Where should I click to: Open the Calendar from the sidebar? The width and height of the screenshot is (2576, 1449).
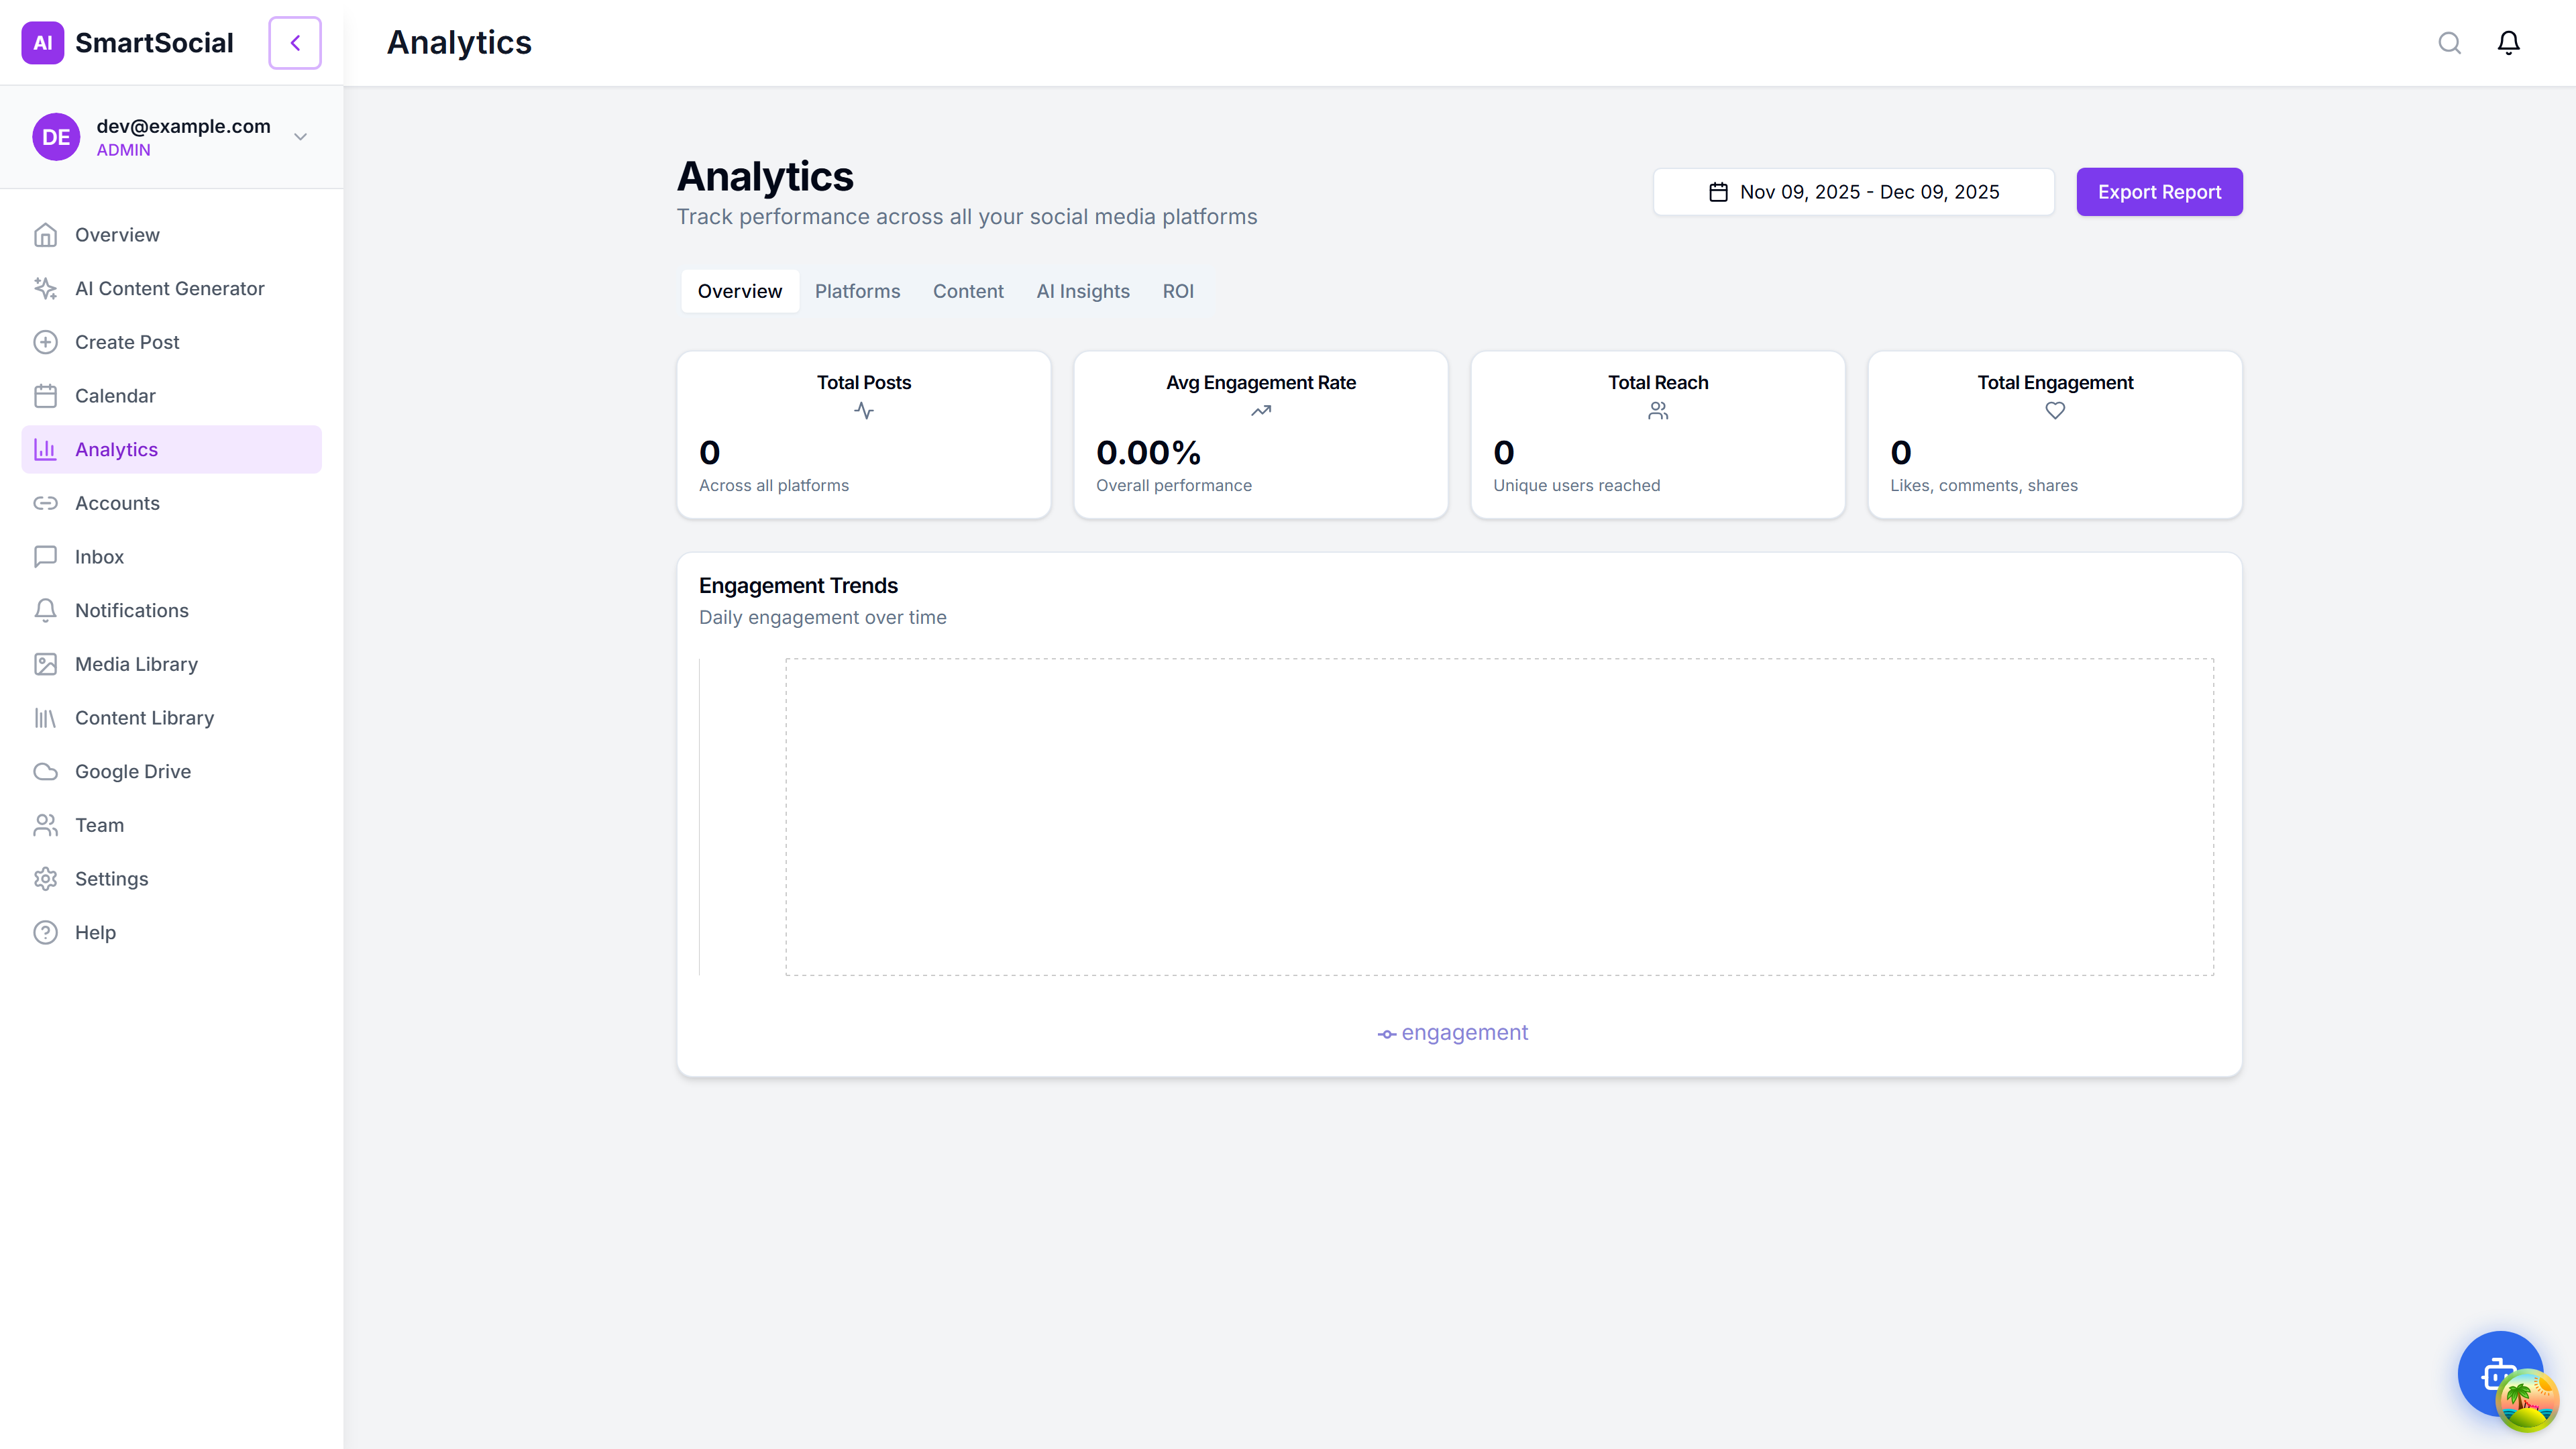coord(115,395)
